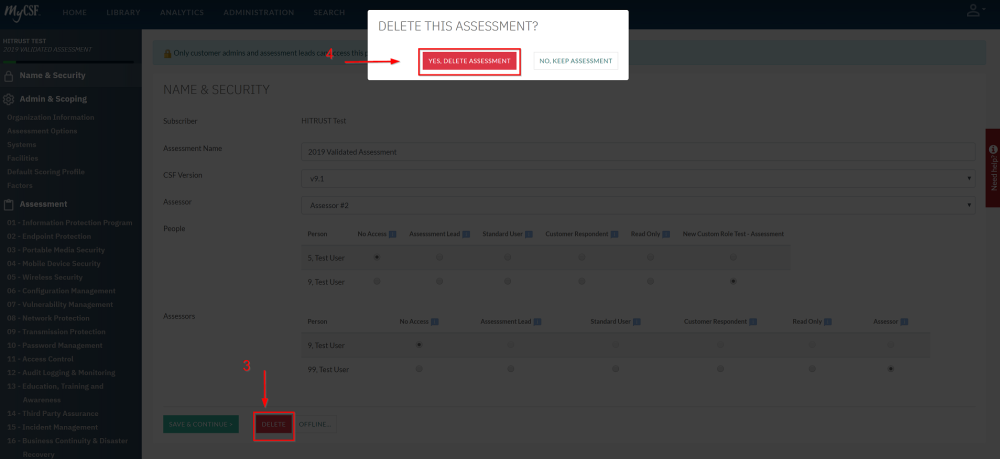
Task: Open Facilities in sidebar
Action: [22, 159]
